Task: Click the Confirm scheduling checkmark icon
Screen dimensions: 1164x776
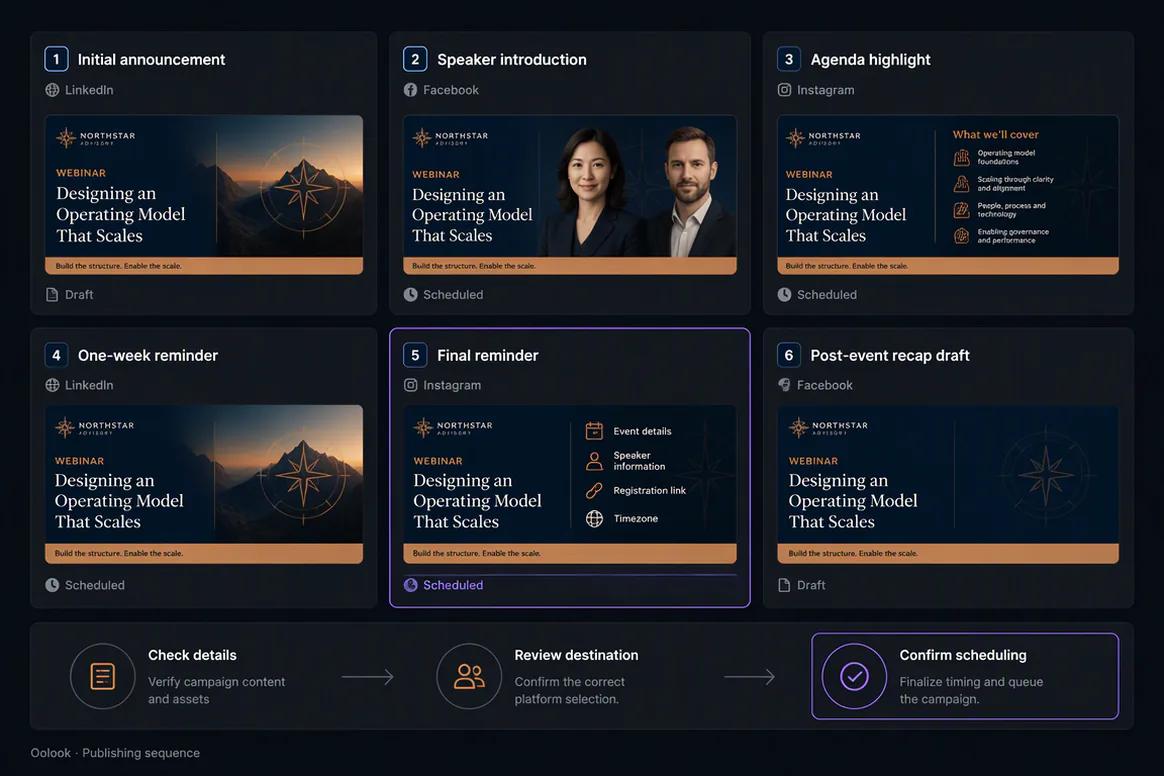Action: [x=854, y=676]
